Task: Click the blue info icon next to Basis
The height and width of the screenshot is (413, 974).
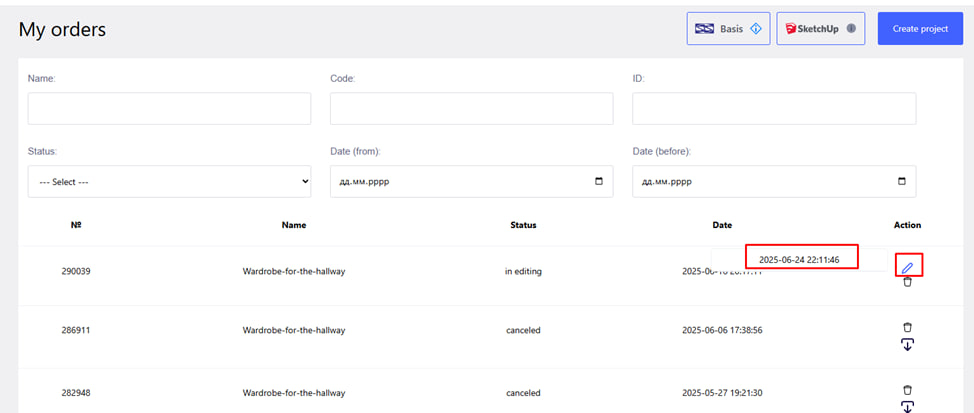Action: pyautogui.click(x=756, y=29)
